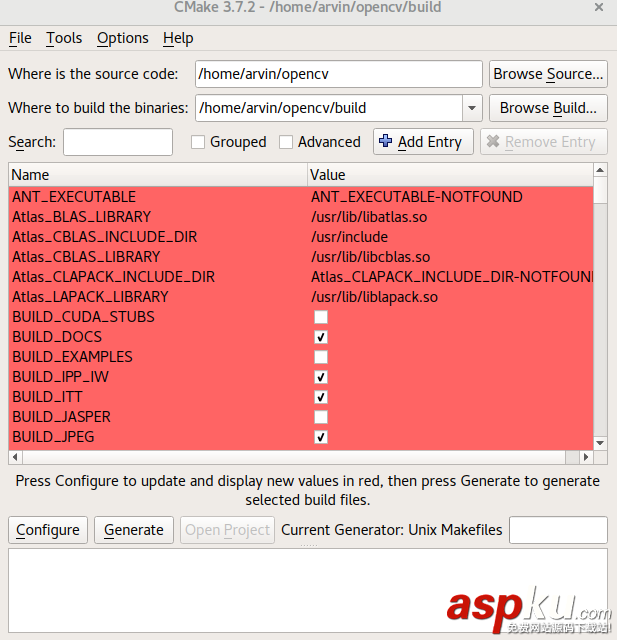Uncheck the BUILD_JPEG checkbox
Screen dimensions: 617x640
(321, 437)
